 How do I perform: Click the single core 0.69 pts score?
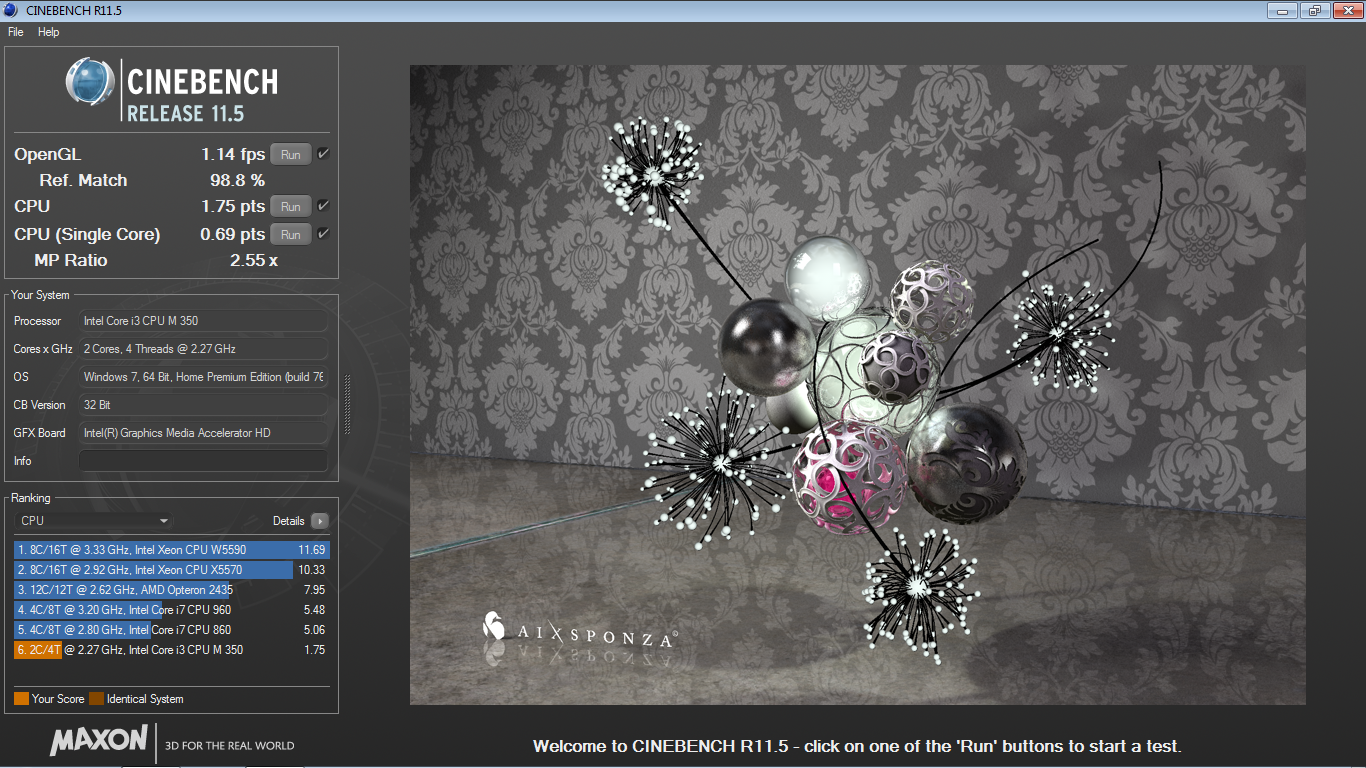233,235
